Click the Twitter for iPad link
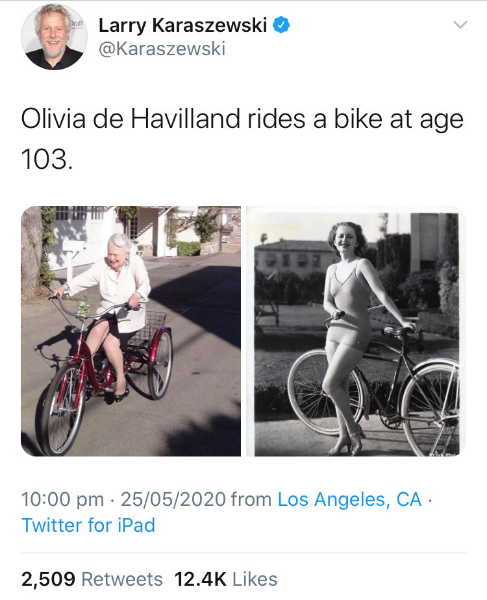 [x=88, y=525]
